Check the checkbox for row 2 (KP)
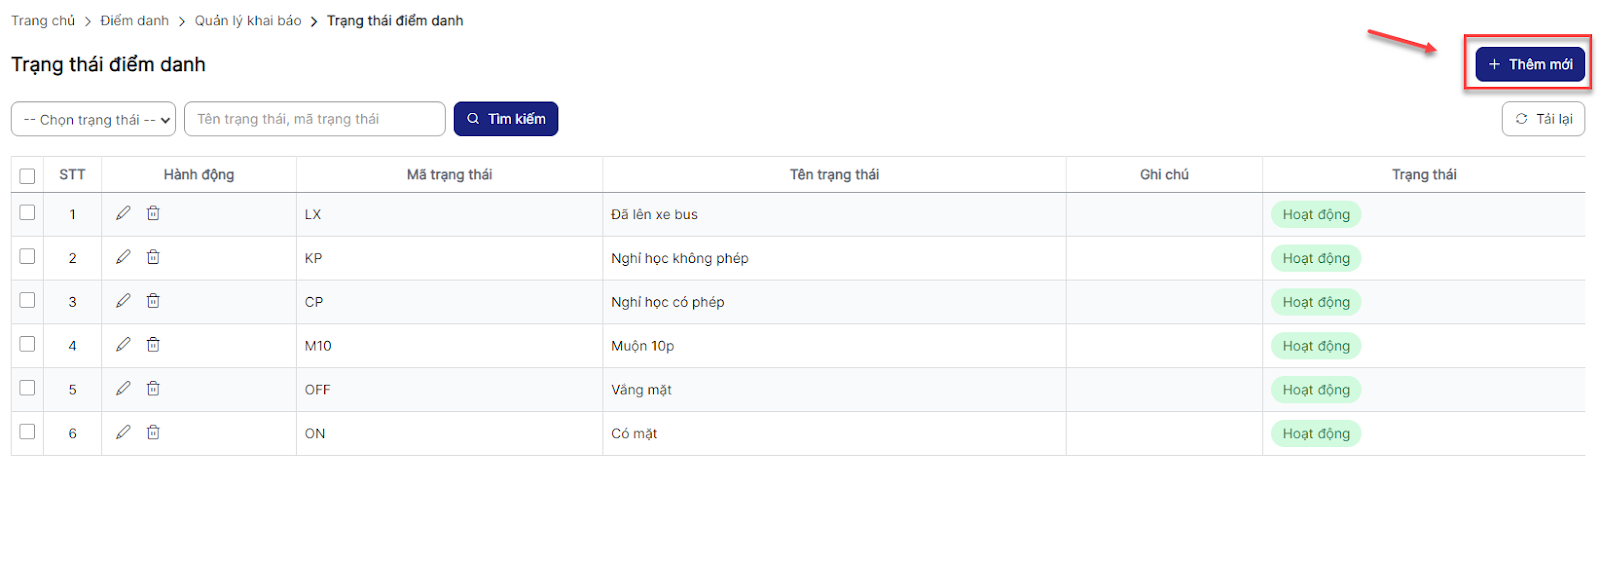The image size is (1600, 563). point(27,257)
